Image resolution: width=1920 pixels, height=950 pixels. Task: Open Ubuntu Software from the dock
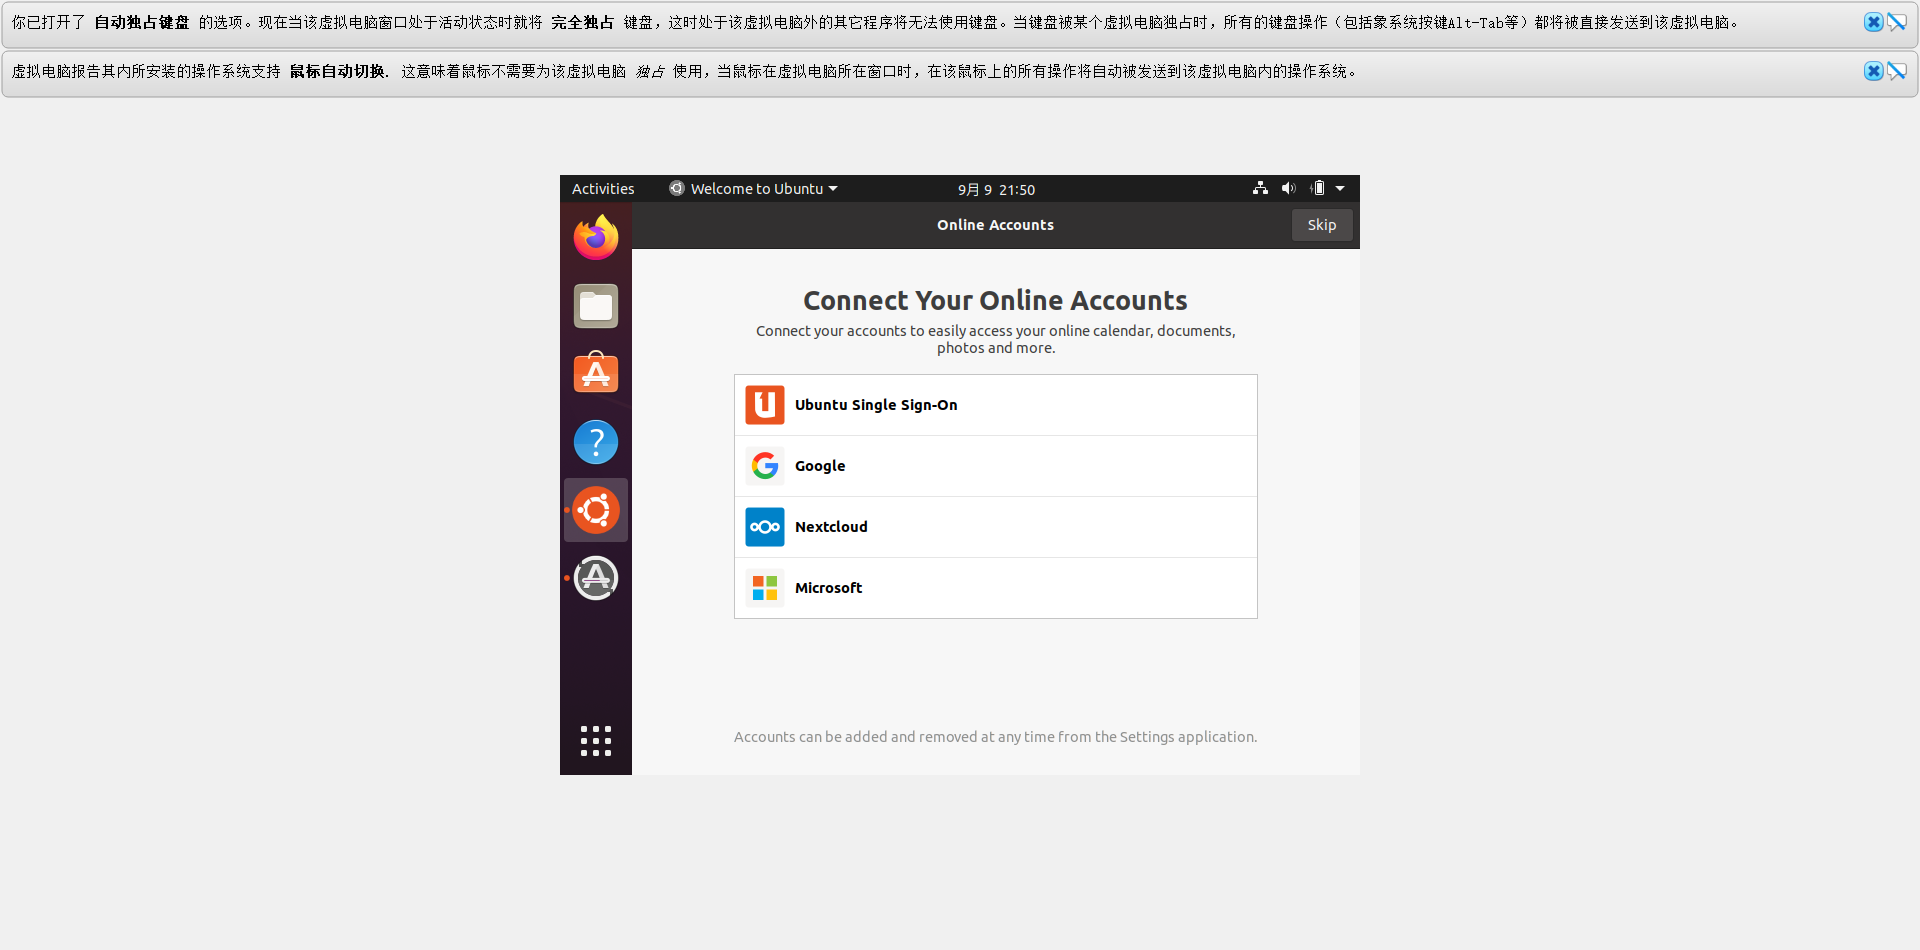pos(596,373)
